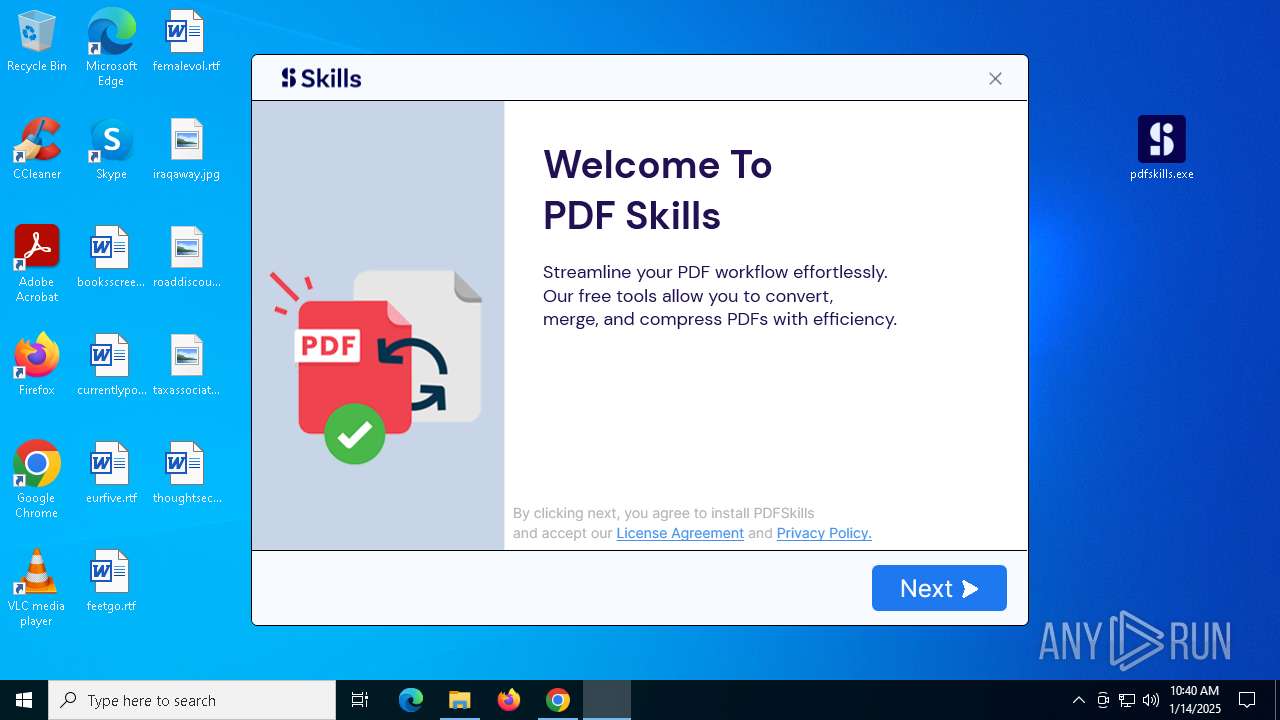
Task: Click the Meet Now tray icon
Action: coord(1103,700)
